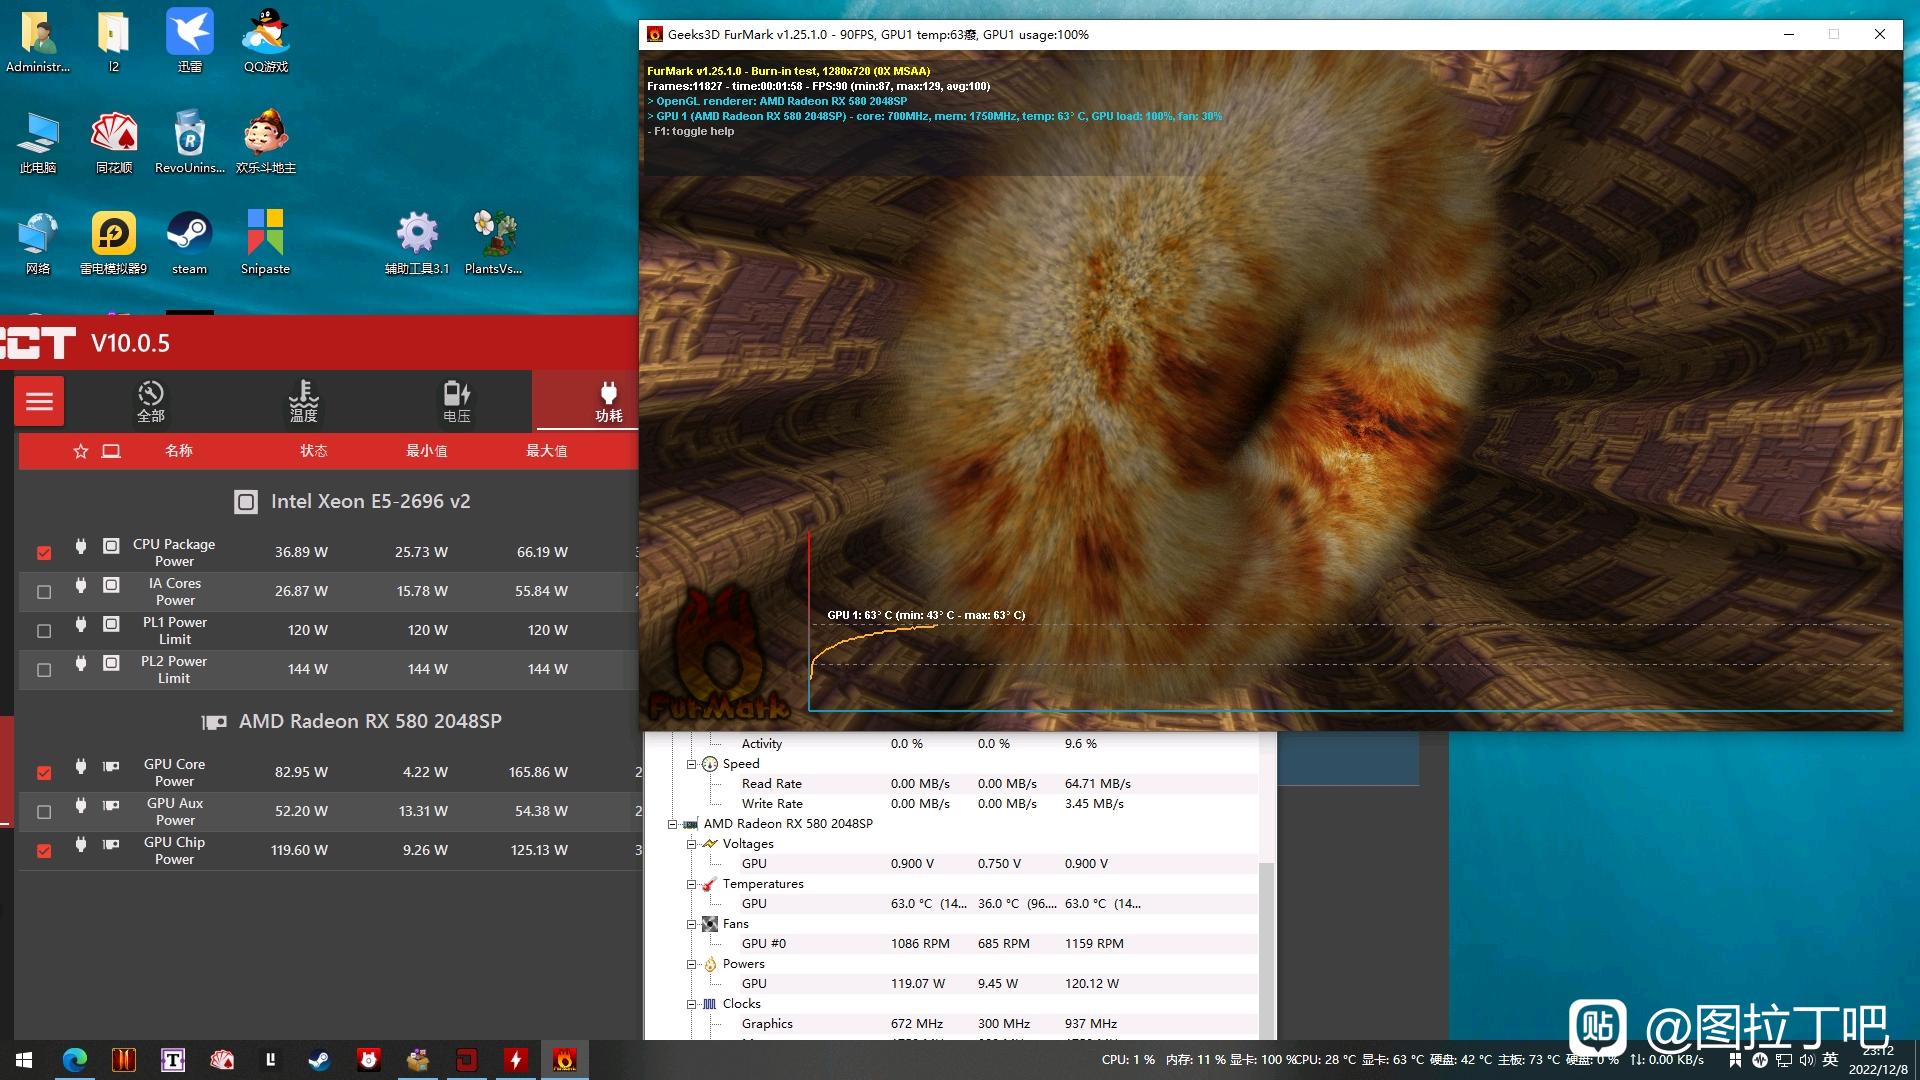Screen dimensions: 1920x1080
Task: Launch 雷电模拟器9 desktop shortcut
Action: pyautogui.click(x=113, y=244)
